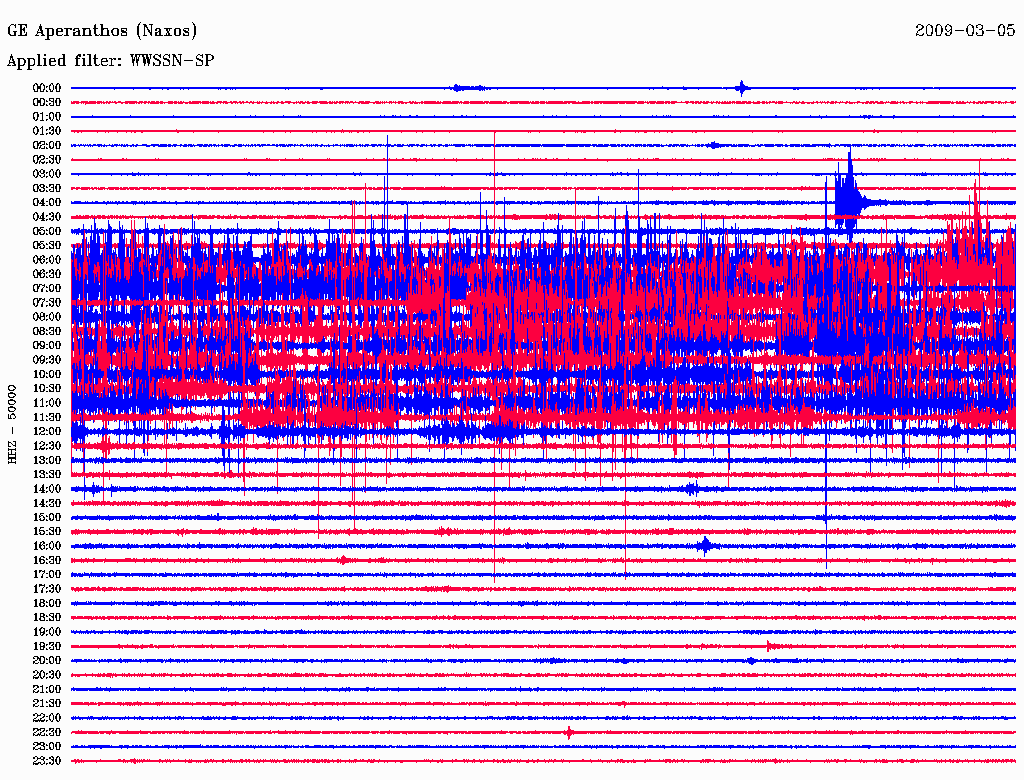Click the 02:30 time label

[47, 160]
